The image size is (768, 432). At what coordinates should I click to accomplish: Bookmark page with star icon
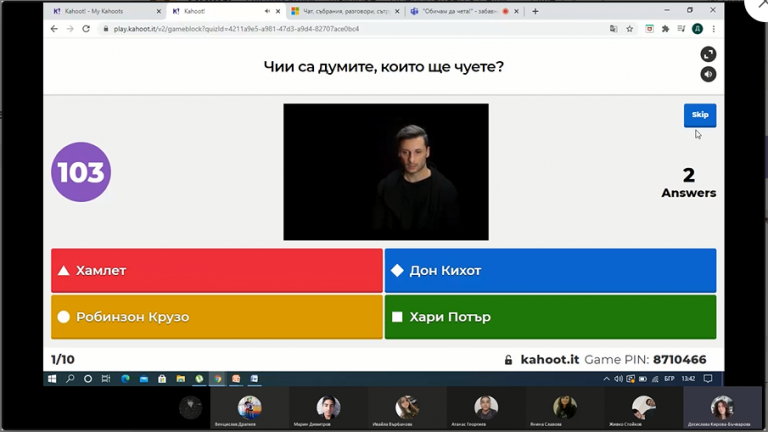[629, 29]
